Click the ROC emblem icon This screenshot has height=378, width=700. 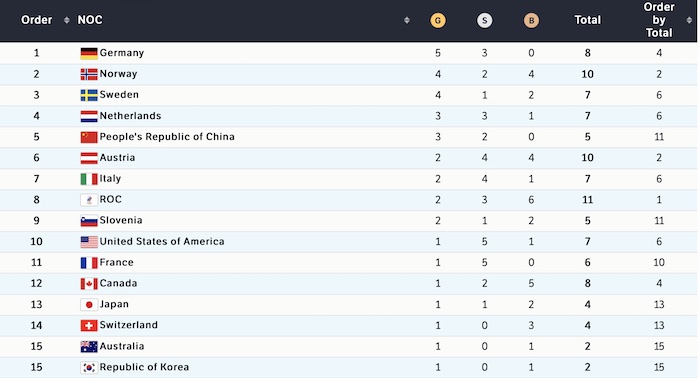[89, 199]
